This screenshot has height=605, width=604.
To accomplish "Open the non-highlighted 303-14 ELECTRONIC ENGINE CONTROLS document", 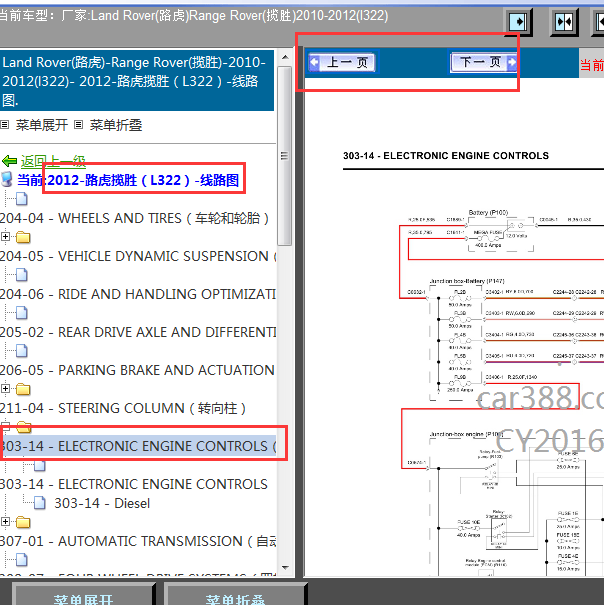I will [134, 484].
